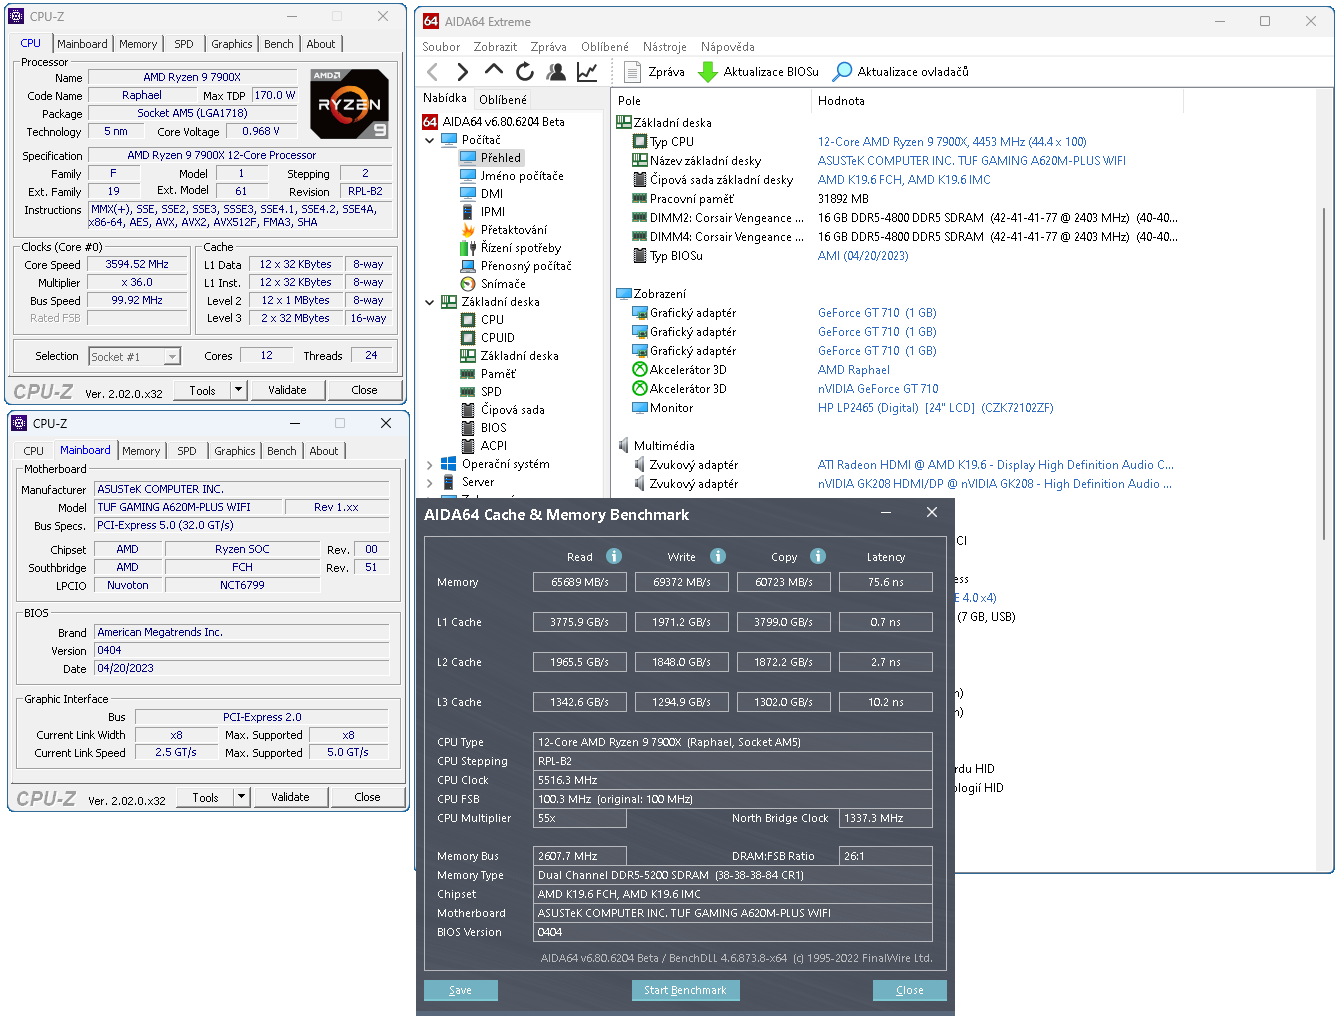
Task: Select Přetaktování tree item
Action: click(x=504, y=230)
